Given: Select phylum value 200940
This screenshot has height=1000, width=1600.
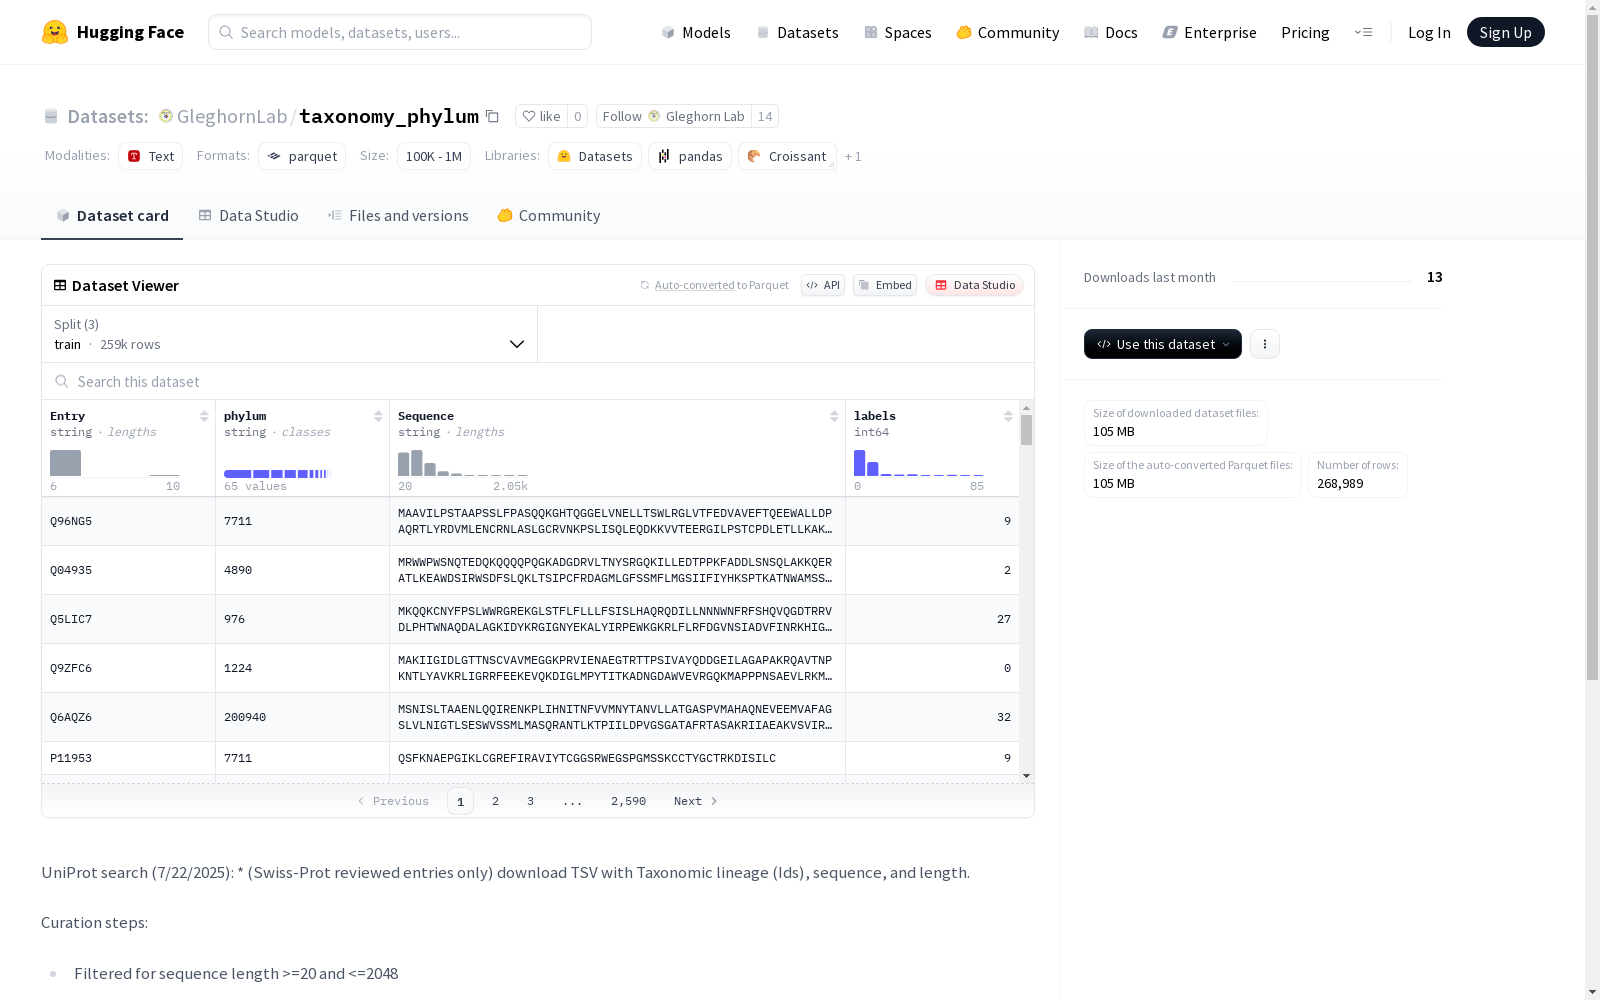Looking at the screenshot, I should 302,717.
